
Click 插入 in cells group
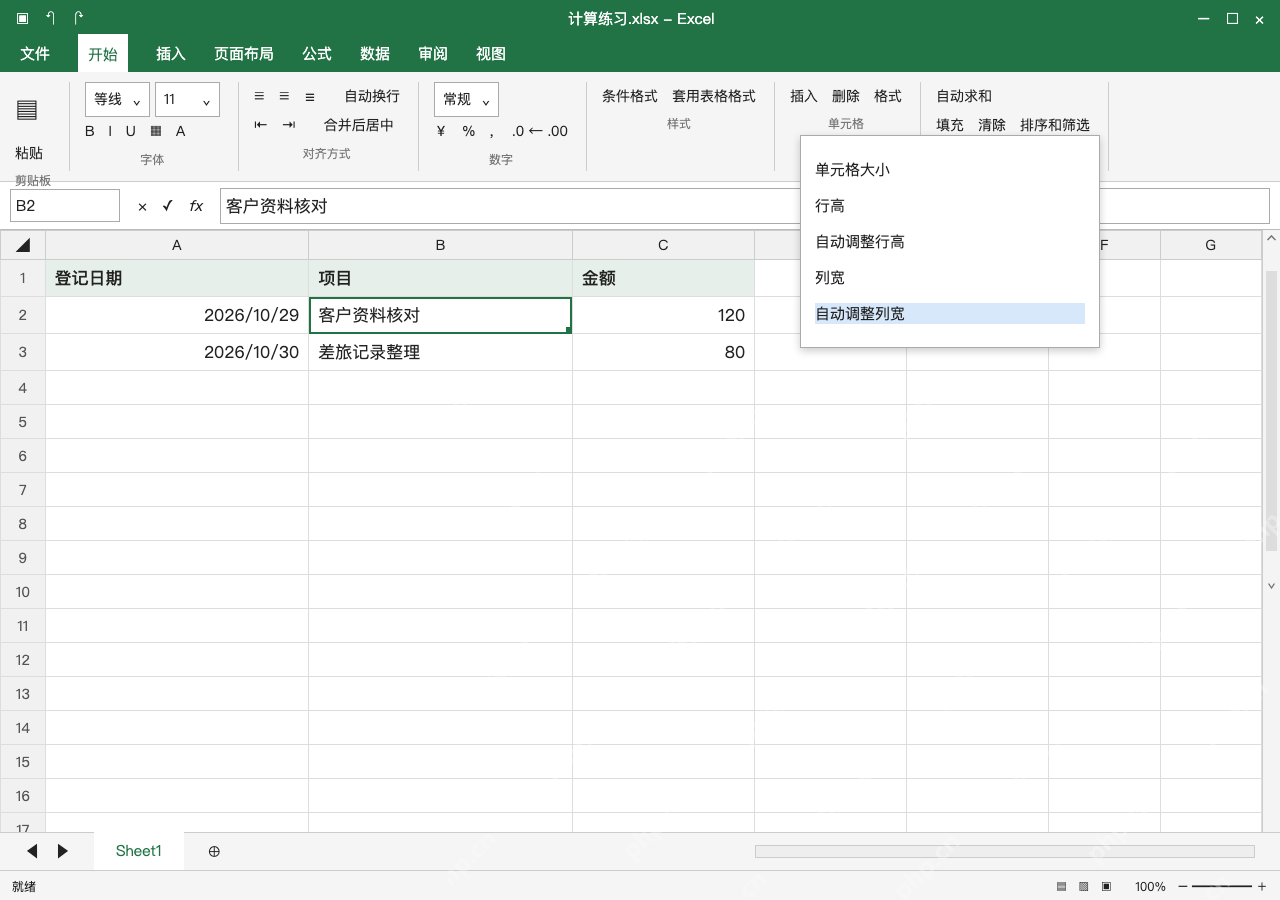804,96
